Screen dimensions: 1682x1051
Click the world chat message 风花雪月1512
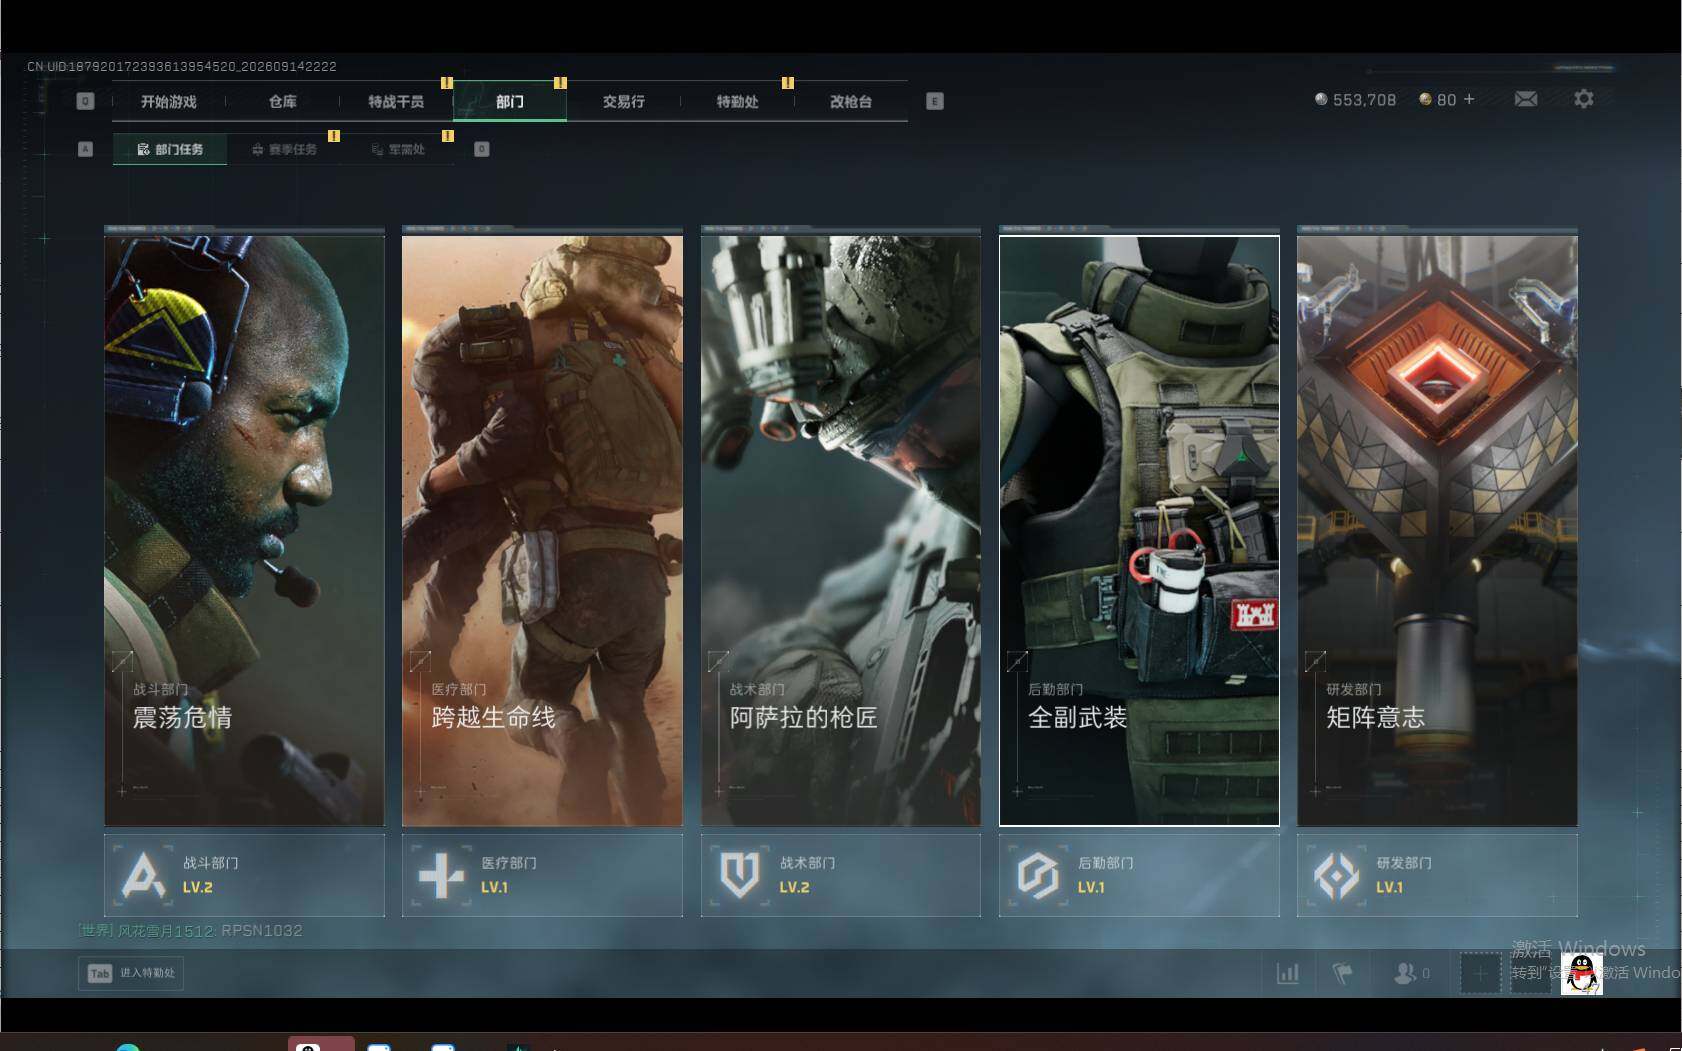tap(190, 930)
